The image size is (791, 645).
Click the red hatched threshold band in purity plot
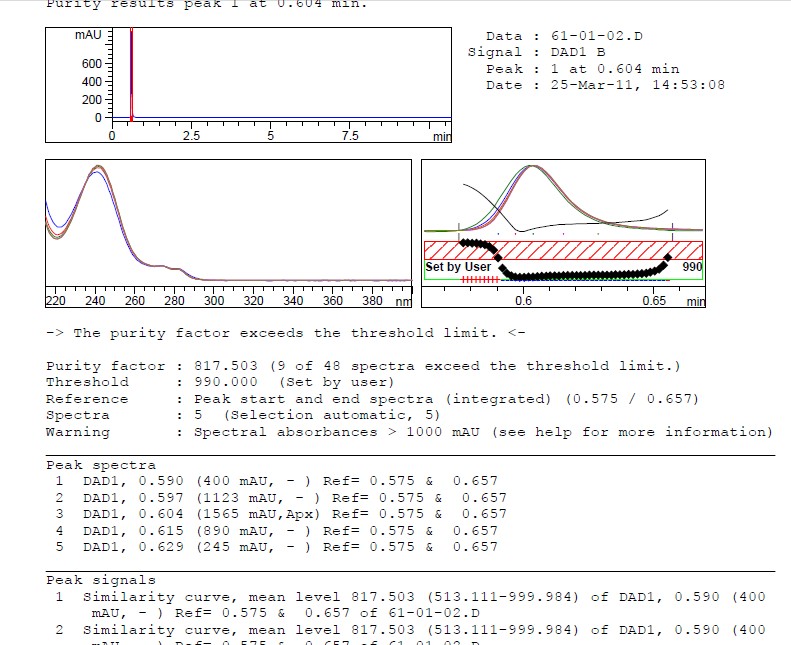[x=563, y=250]
